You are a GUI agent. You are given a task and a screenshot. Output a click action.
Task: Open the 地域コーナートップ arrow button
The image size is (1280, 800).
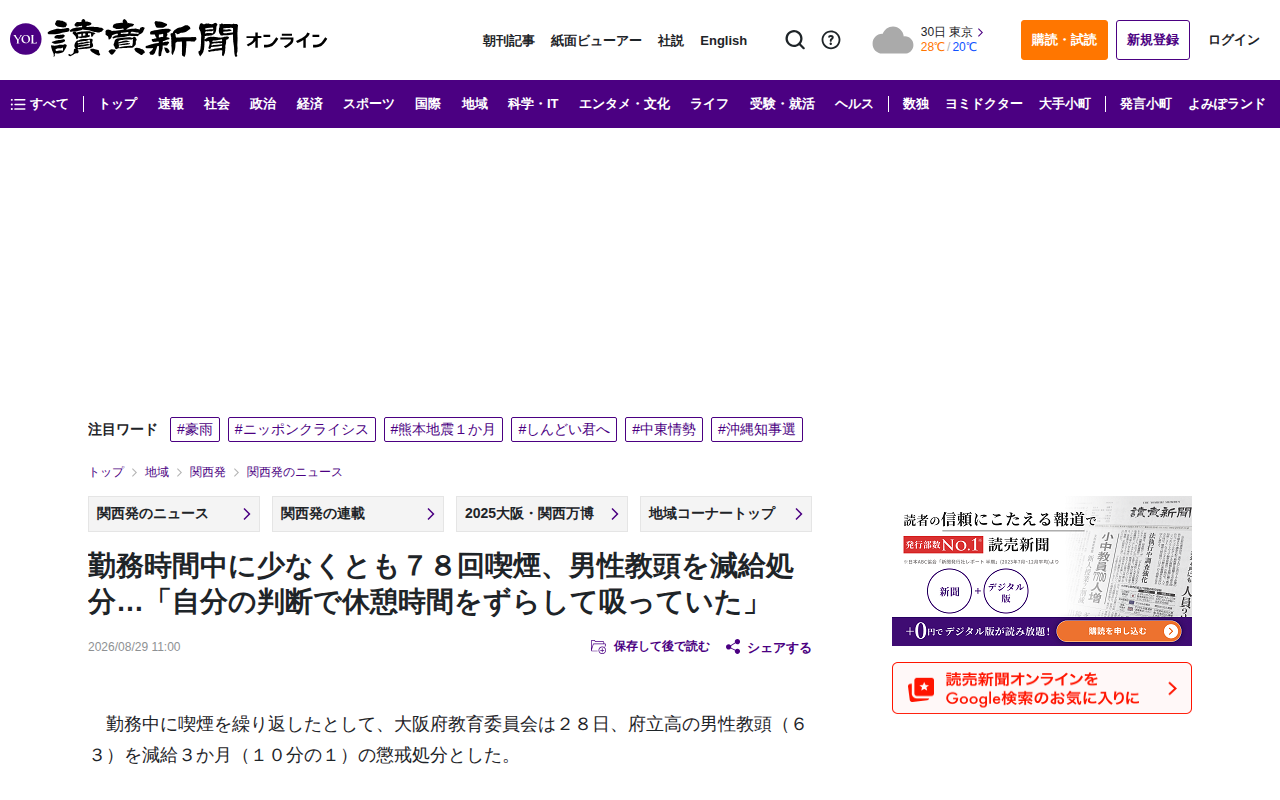click(x=726, y=514)
